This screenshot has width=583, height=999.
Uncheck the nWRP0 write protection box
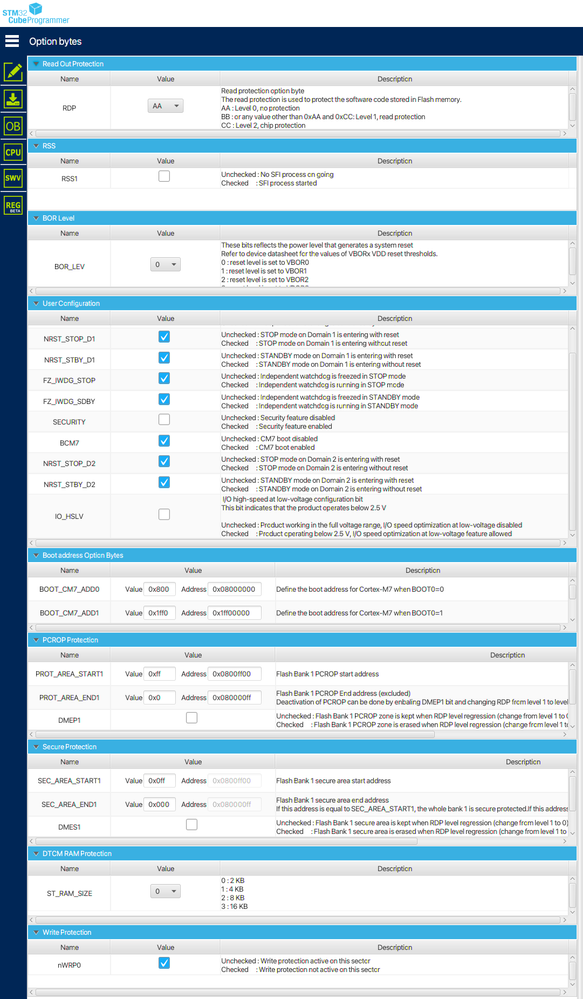pos(164,963)
